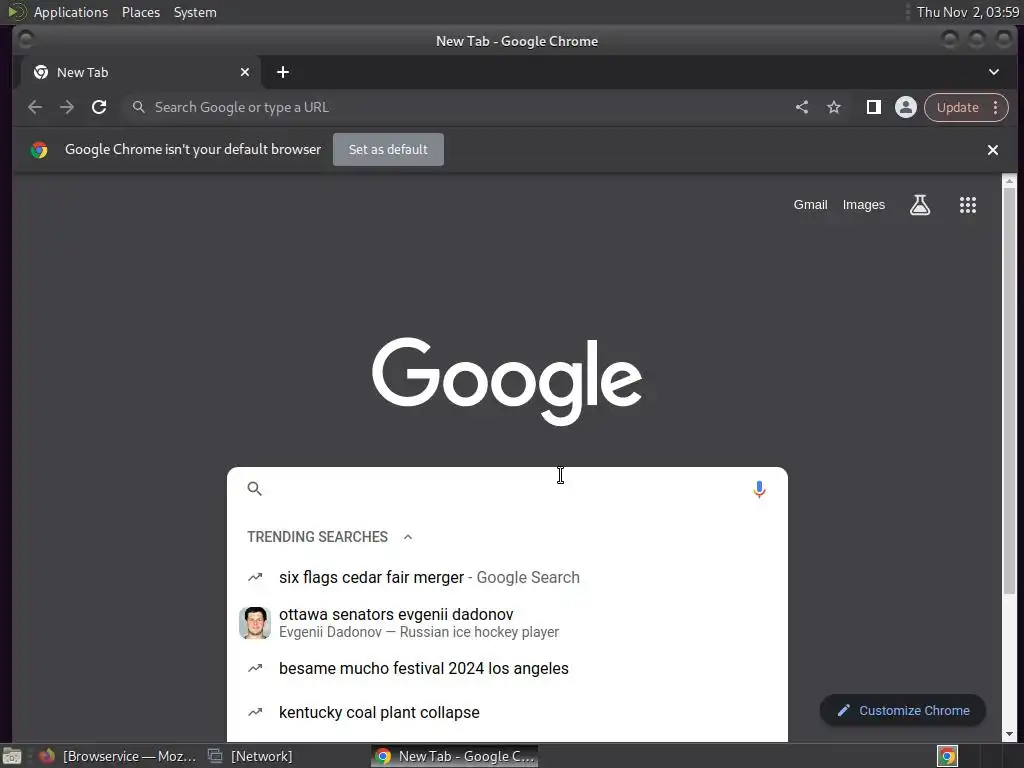Open the Google apps grid

(968, 205)
